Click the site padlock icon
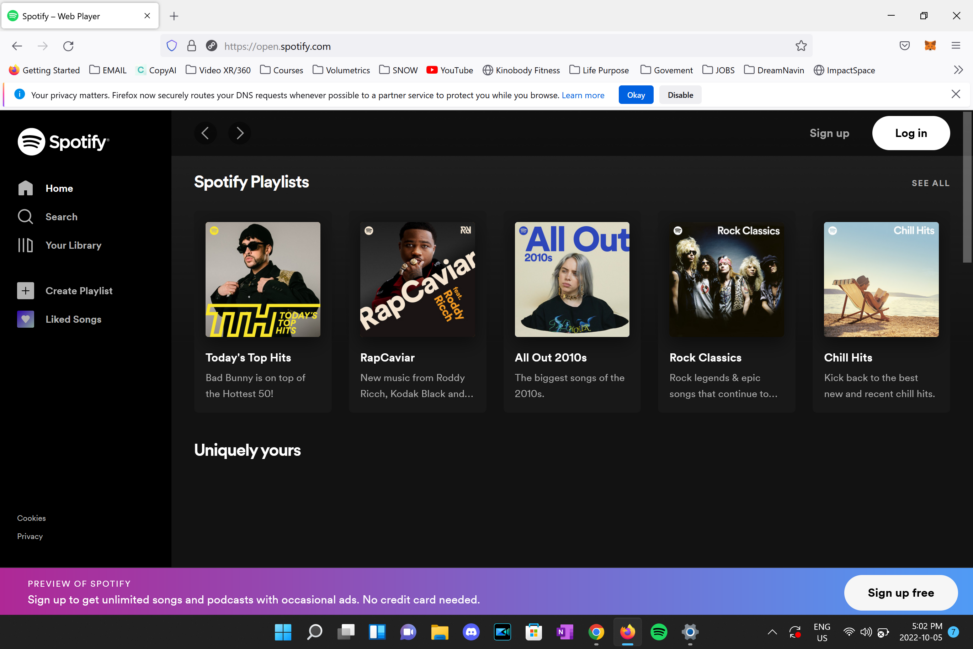Screen dimensions: 973x649 [192, 46]
